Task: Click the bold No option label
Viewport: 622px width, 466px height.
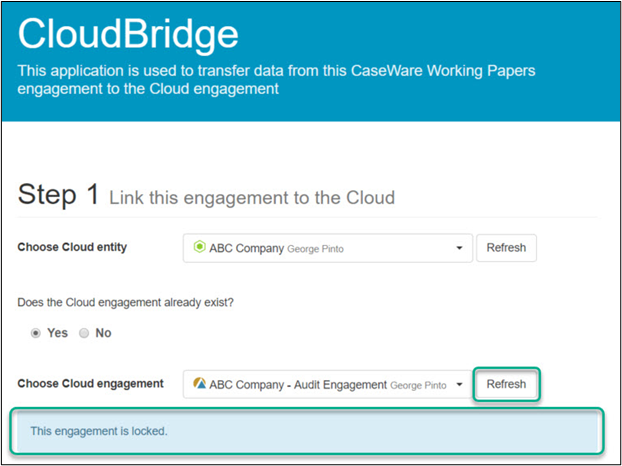Action: [103, 333]
